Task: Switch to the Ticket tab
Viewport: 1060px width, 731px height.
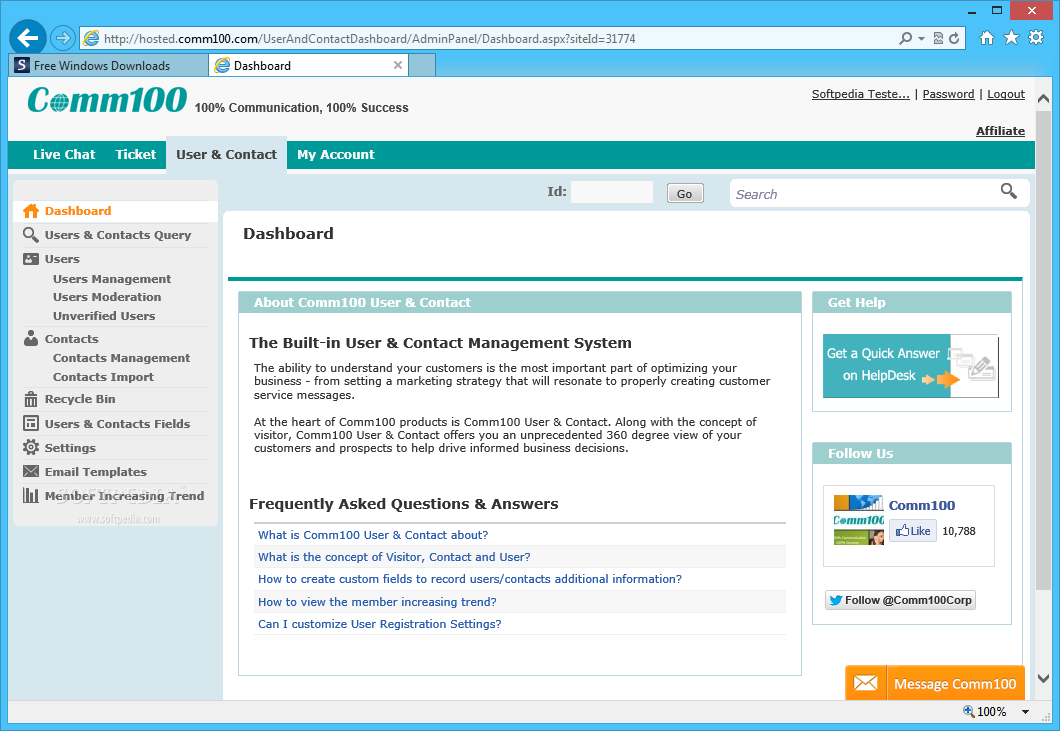Action: click(x=135, y=155)
